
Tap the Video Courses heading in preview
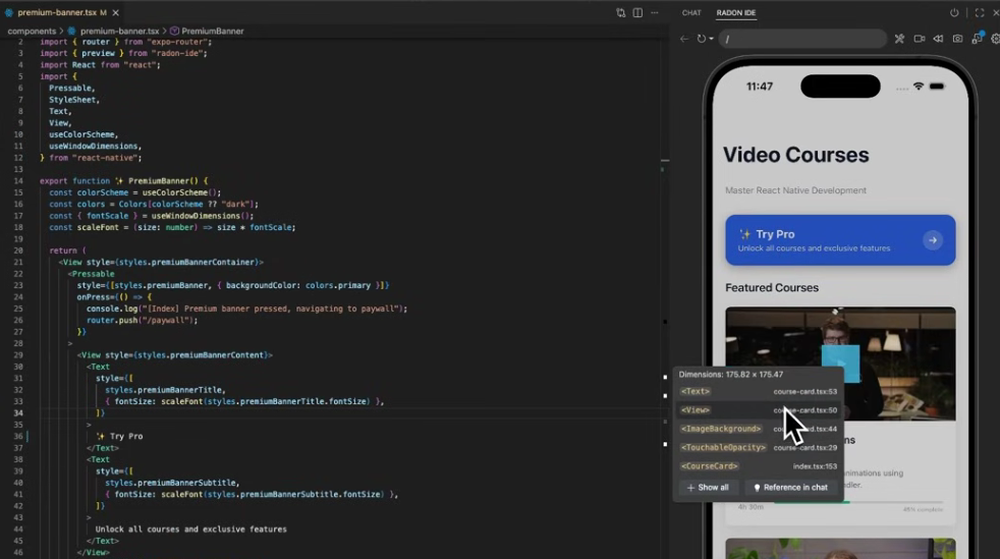(796, 155)
